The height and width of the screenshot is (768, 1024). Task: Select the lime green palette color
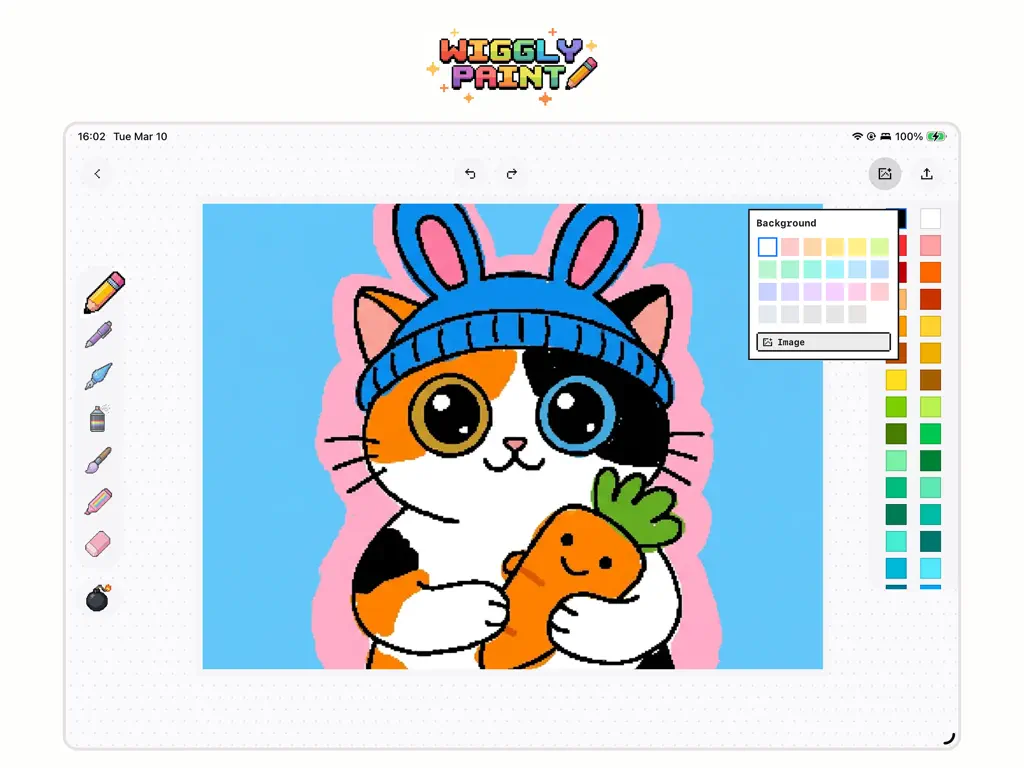(x=896, y=407)
